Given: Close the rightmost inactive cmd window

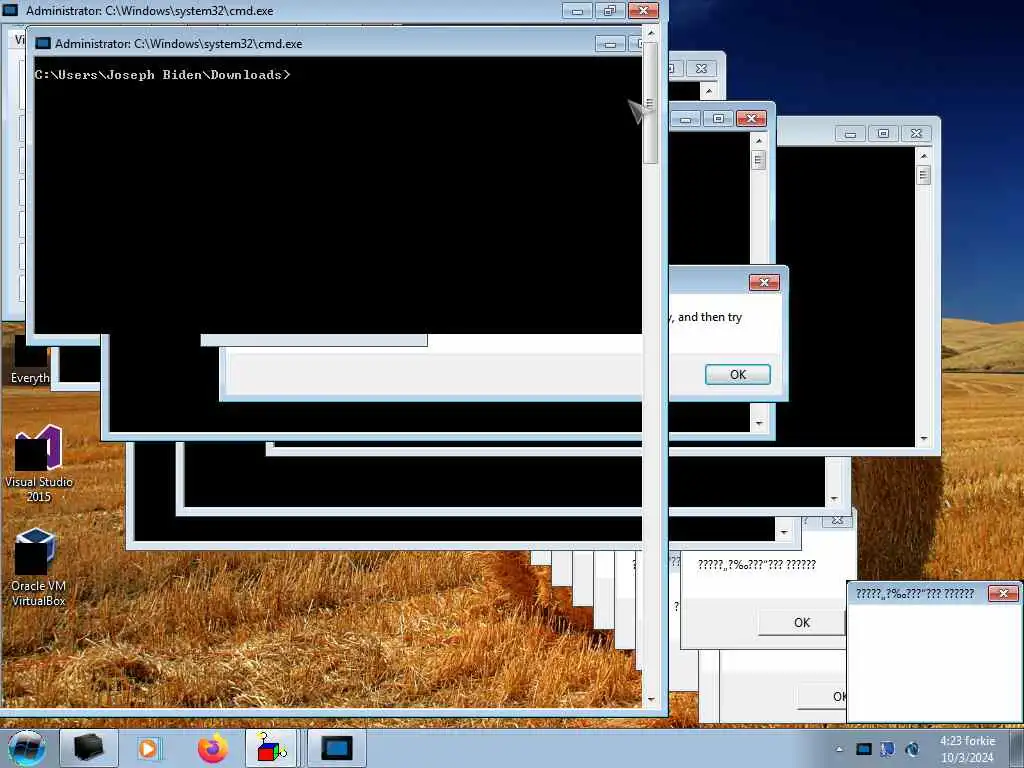Looking at the screenshot, I should (x=916, y=134).
